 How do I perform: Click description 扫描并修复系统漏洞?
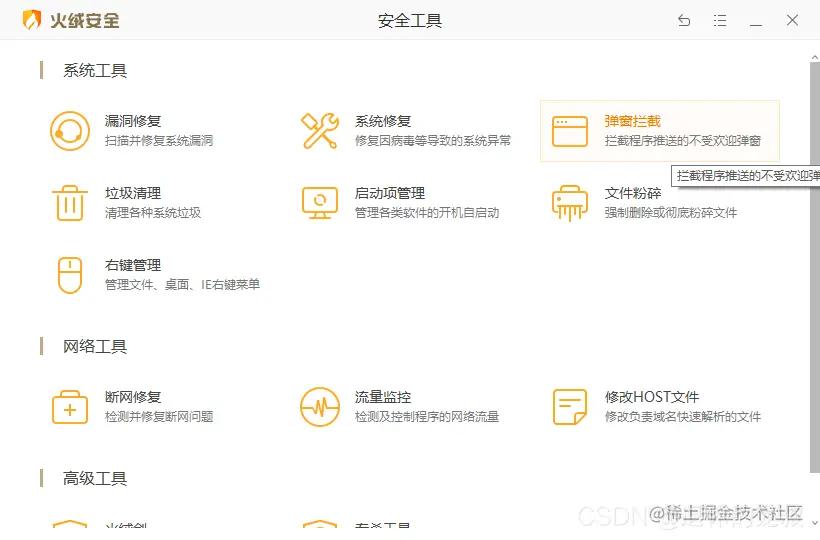click(x=159, y=141)
